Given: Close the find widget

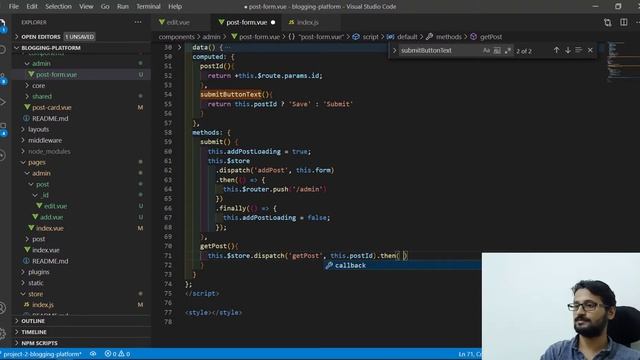Looking at the screenshot, I should click(x=590, y=50).
